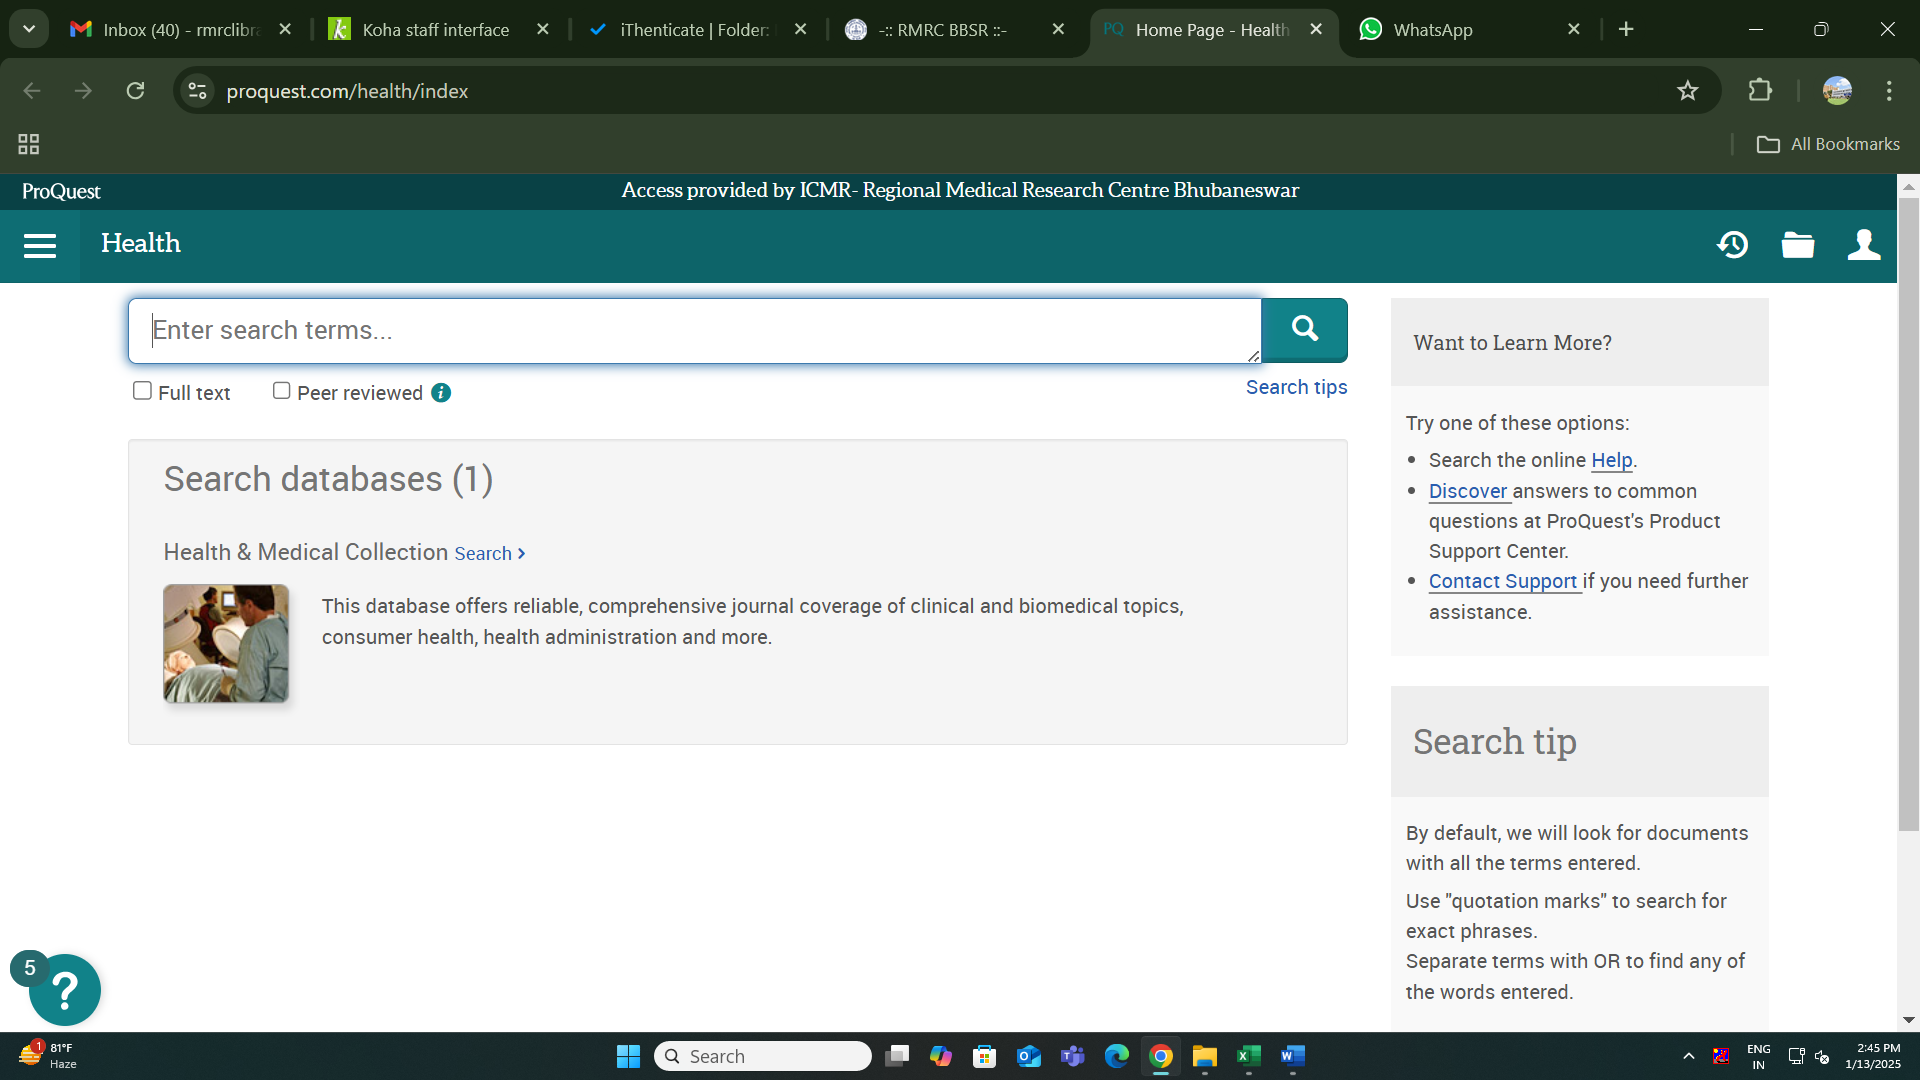This screenshot has width=1920, height=1080.
Task: Click Peer reviewed info icon
Action: pos(441,393)
